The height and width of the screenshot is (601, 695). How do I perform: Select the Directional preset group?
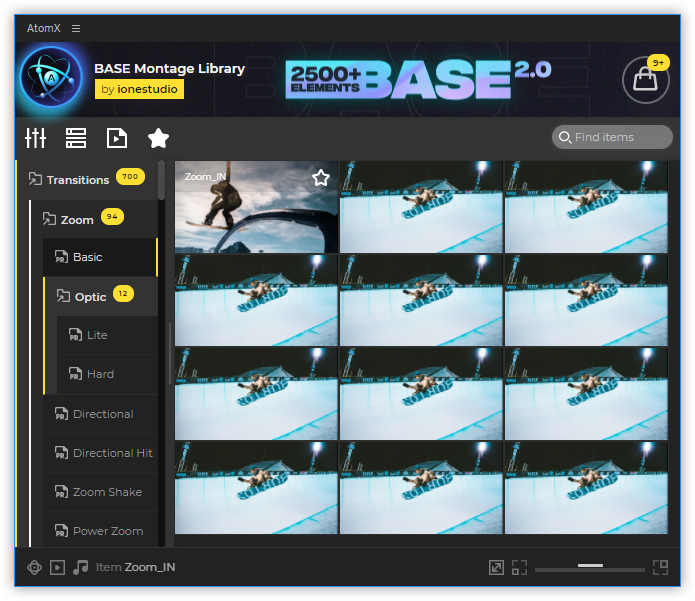(100, 414)
